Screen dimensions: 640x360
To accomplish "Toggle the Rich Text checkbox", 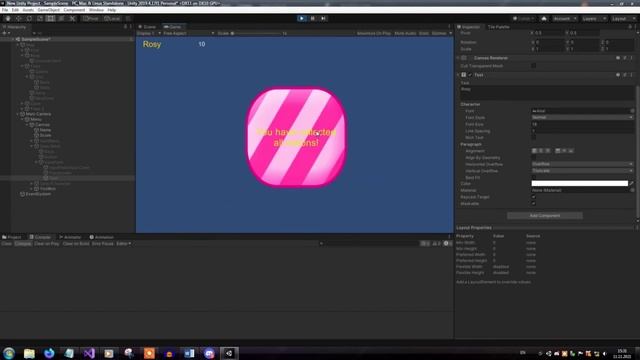I will pyautogui.click(x=534, y=138).
